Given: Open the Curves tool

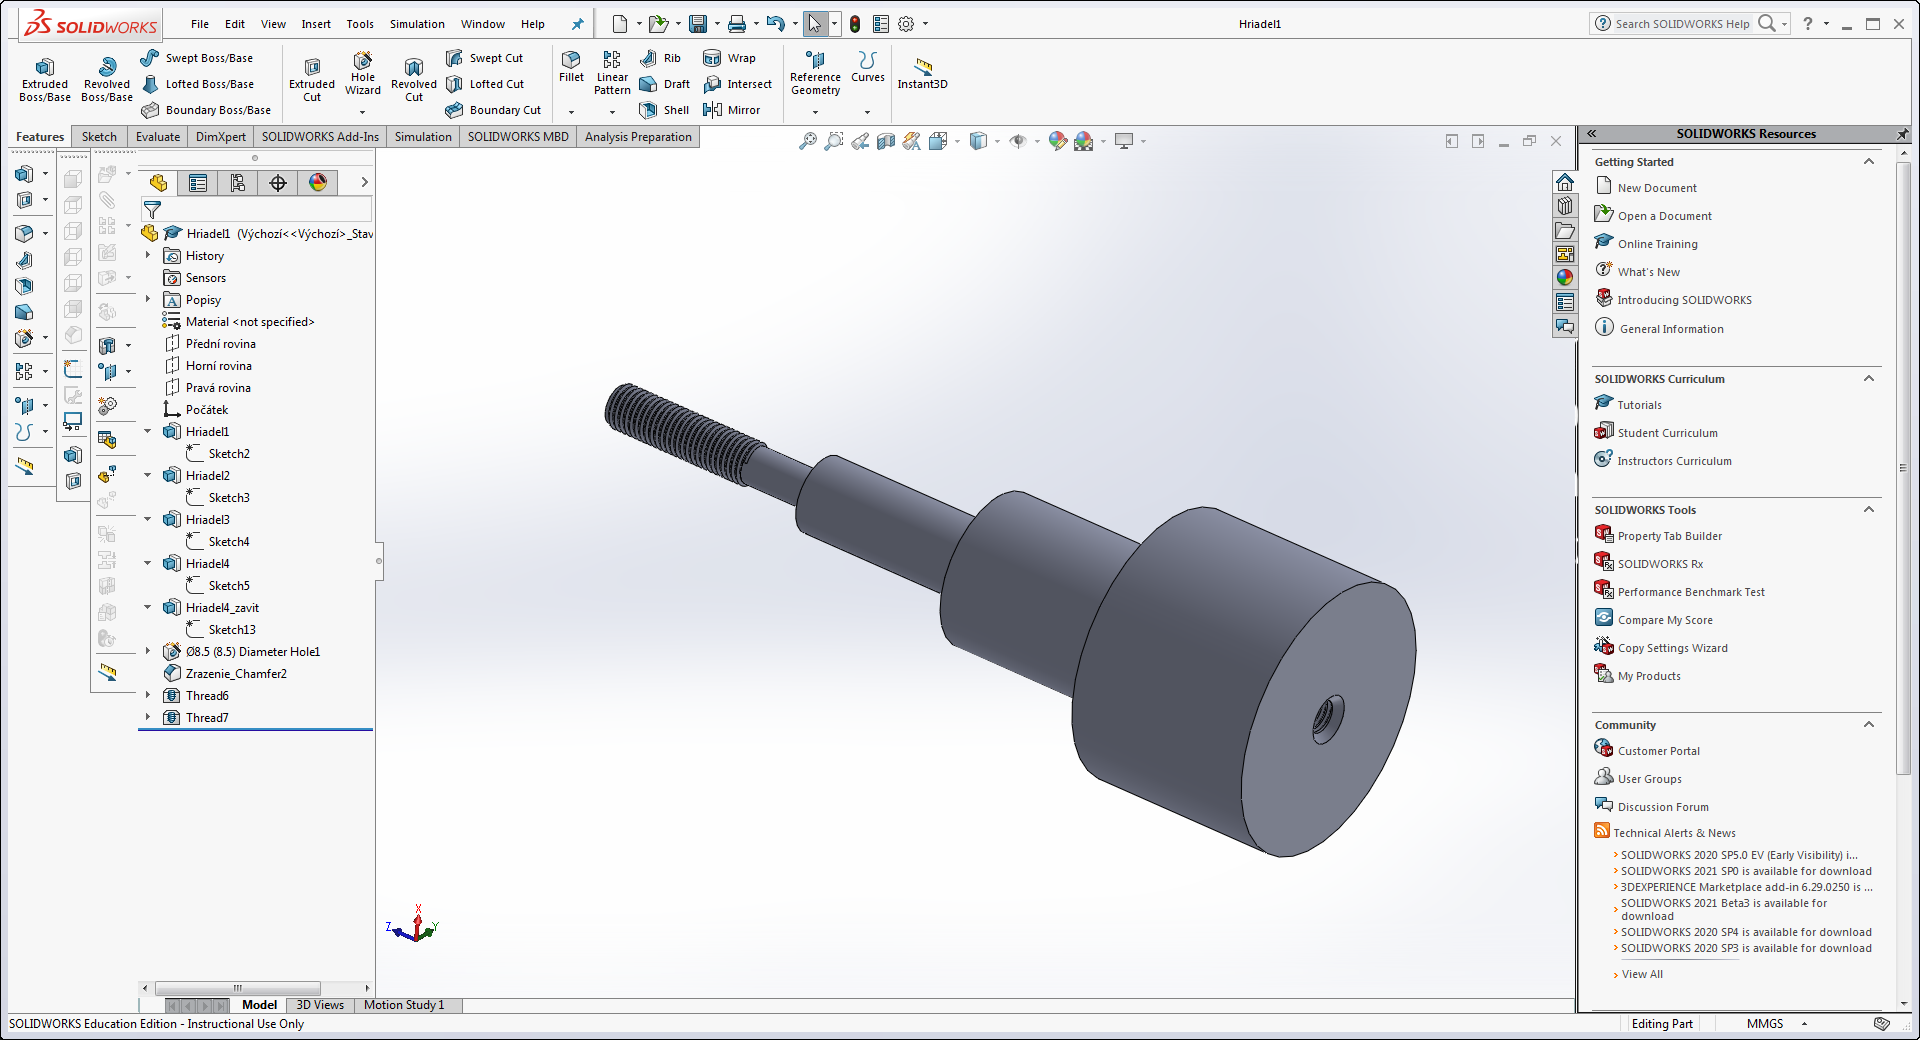Looking at the screenshot, I should [x=867, y=66].
